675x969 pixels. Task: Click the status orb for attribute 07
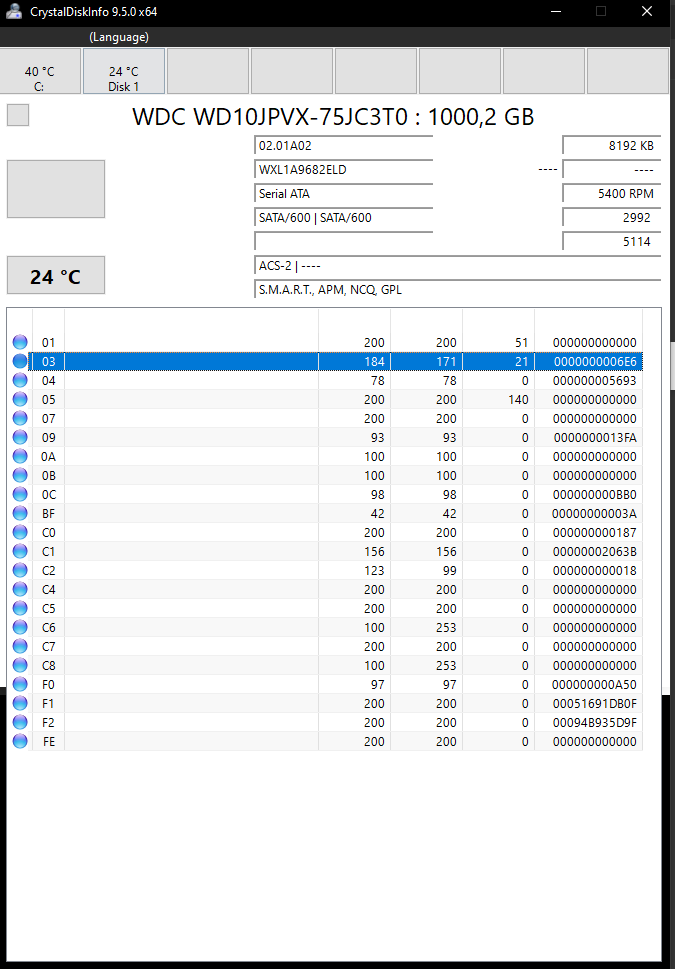pyautogui.click(x=20, y=418)
